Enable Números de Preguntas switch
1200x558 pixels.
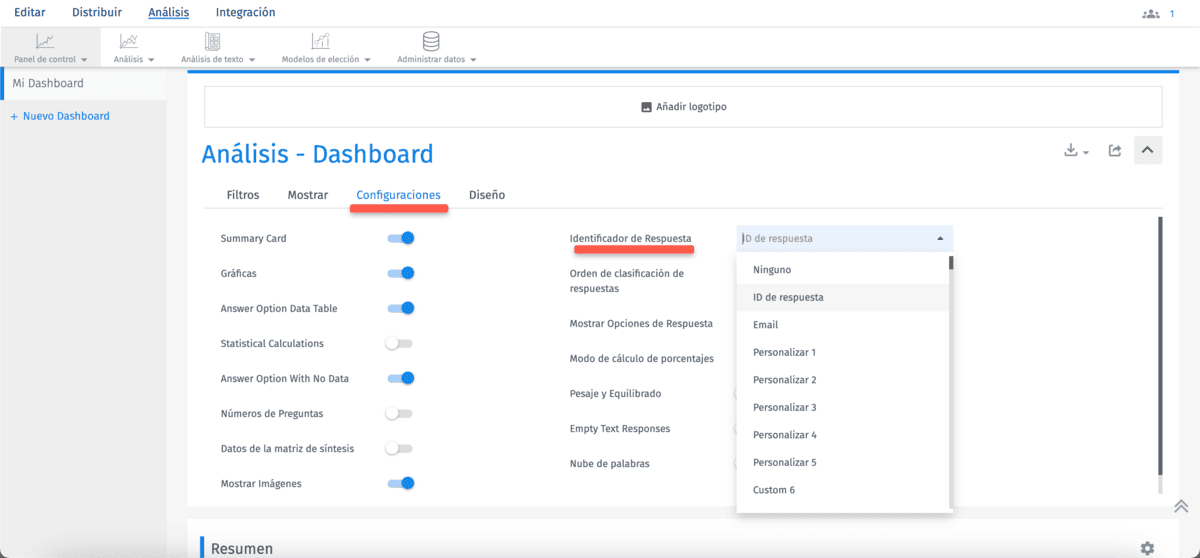click(399, 413)
